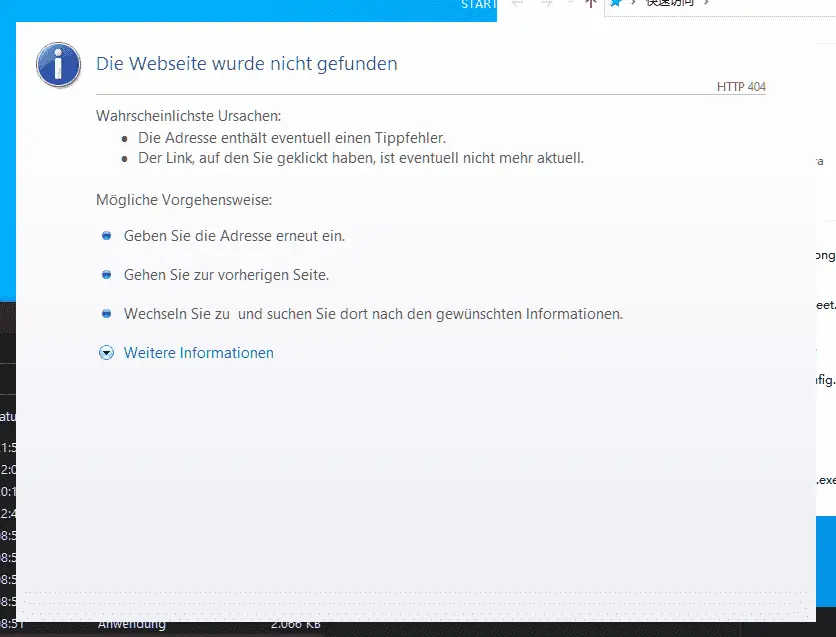
Task: Click 'Anwendung' cell in background file list
Action: [x=132, y=624]
